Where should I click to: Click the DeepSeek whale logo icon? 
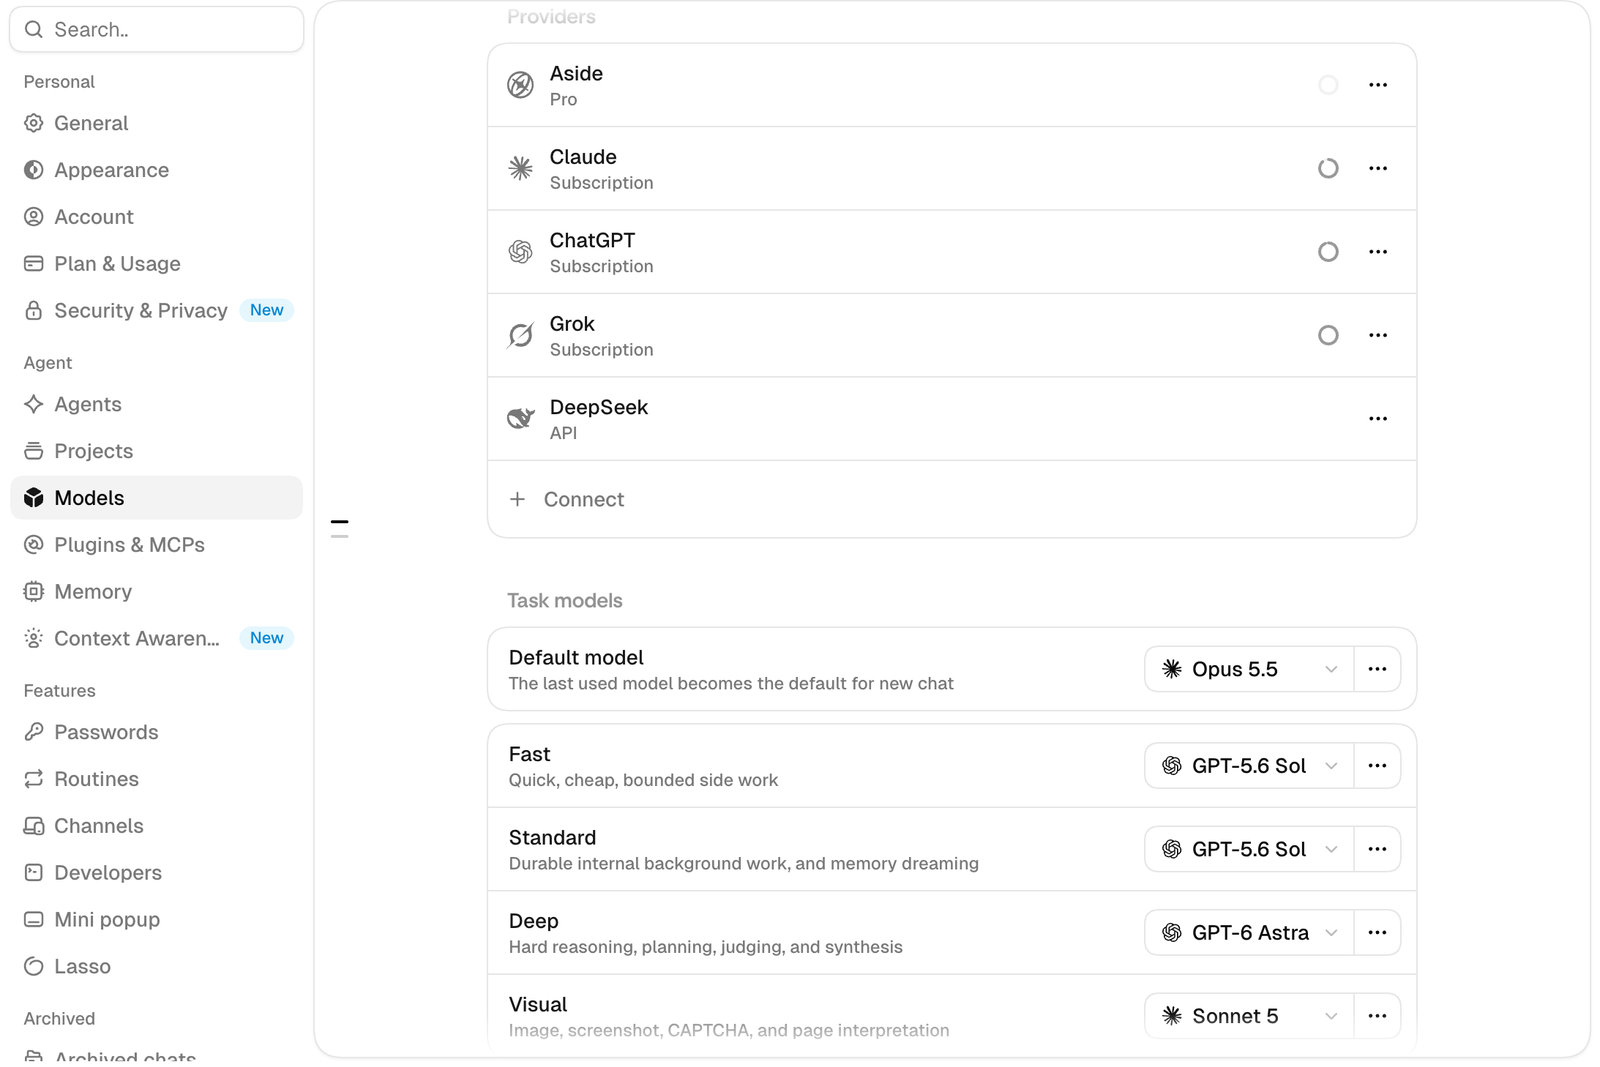520,419
